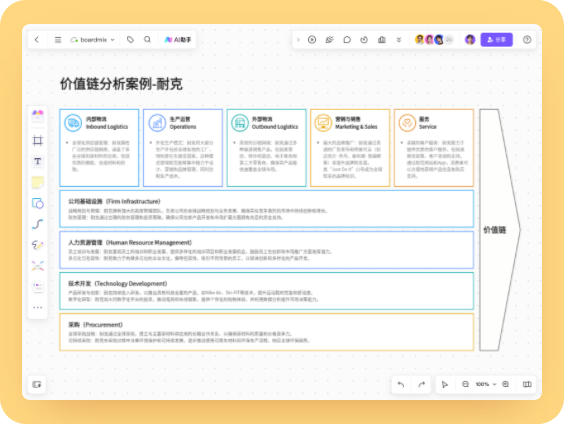Open the list card tool in sidebar
Image resolution: width=564 pixels, height=424 pixels.
tap(37, 287)
